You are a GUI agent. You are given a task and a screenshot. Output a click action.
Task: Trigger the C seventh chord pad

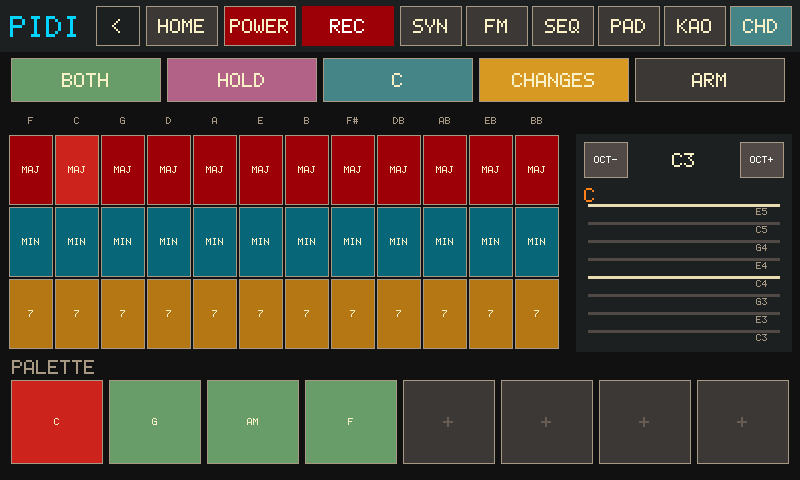77,314
